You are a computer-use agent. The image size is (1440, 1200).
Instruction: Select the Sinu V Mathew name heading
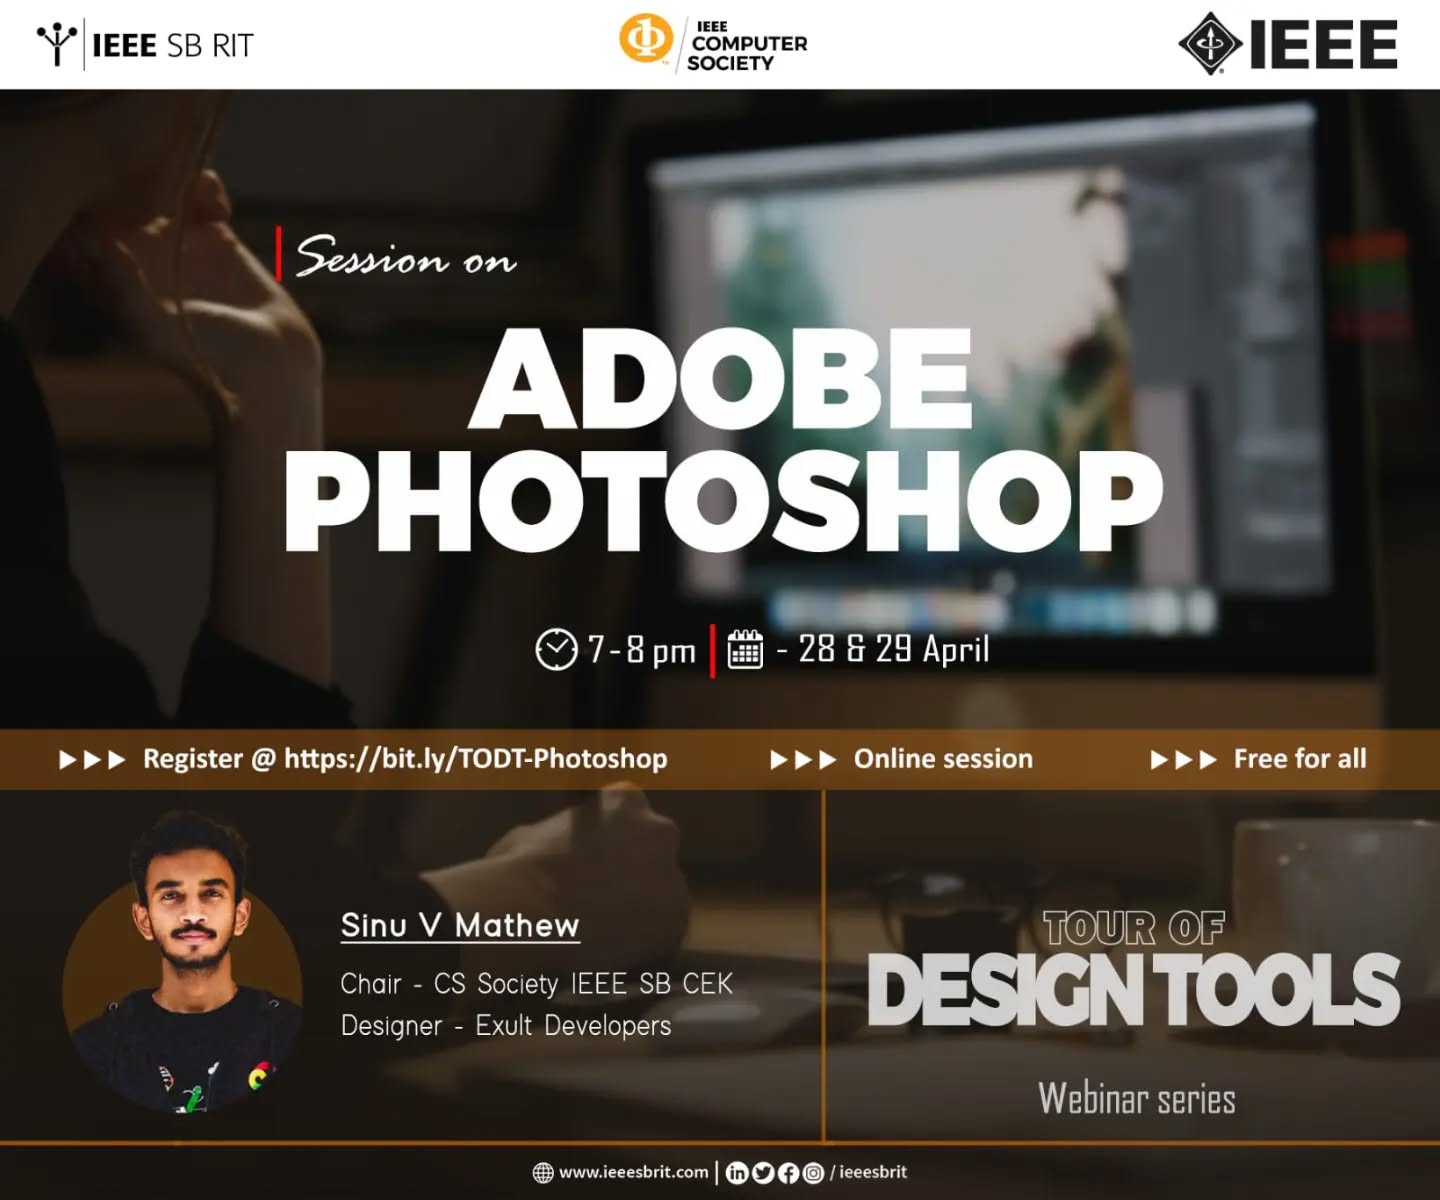pyautogui.click(x=460, y=925)
